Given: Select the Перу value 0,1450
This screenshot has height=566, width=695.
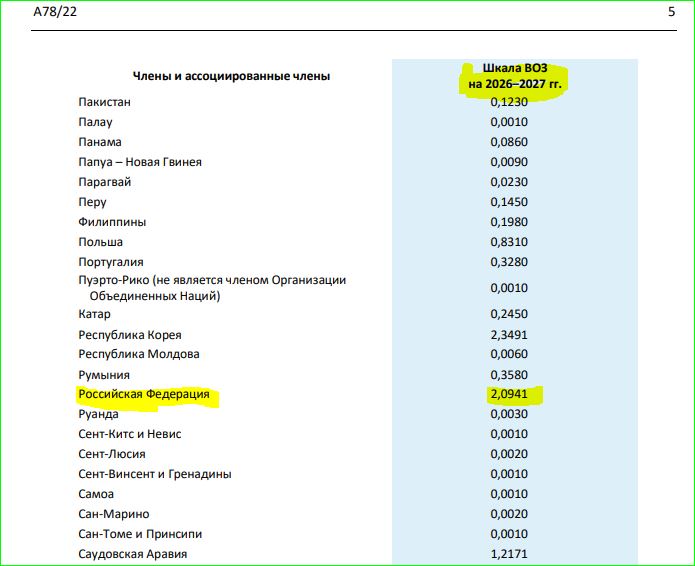Looking at the screenshot, I should coord(509,202).
